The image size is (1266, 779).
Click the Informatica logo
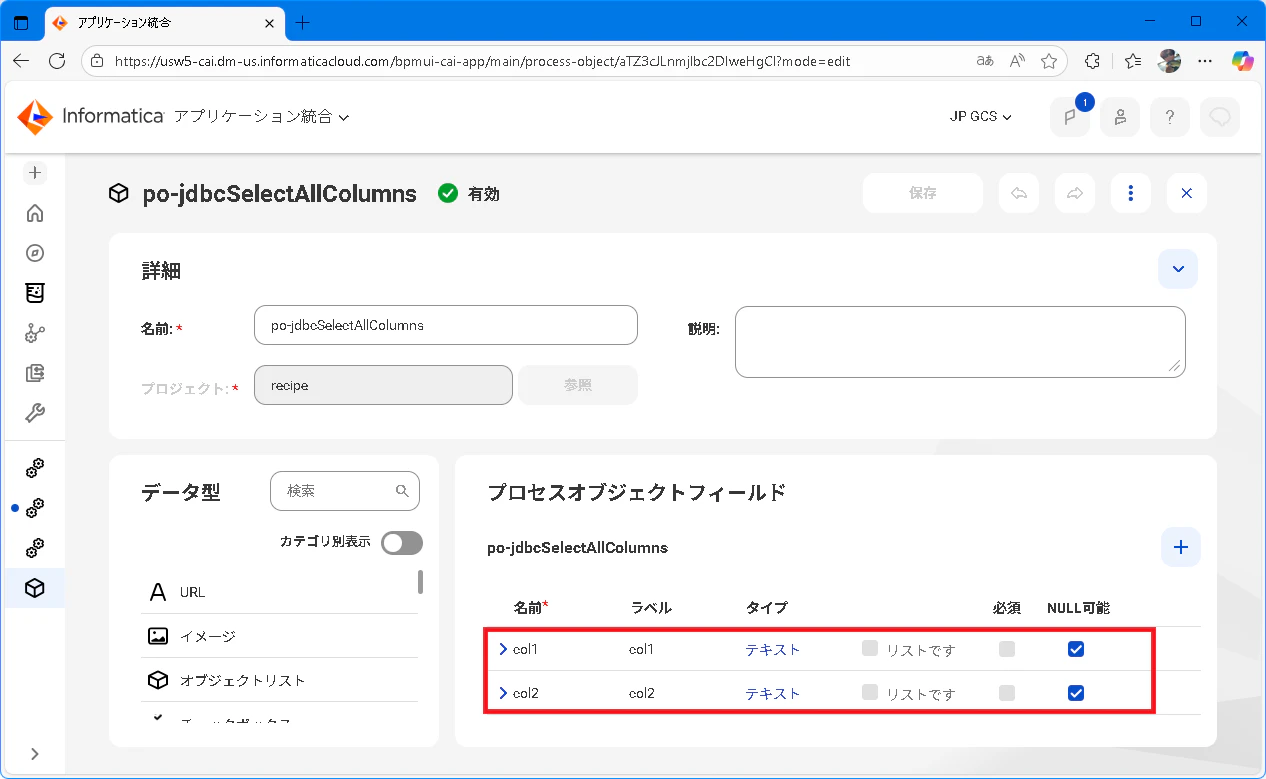click(x=90, y=117)
